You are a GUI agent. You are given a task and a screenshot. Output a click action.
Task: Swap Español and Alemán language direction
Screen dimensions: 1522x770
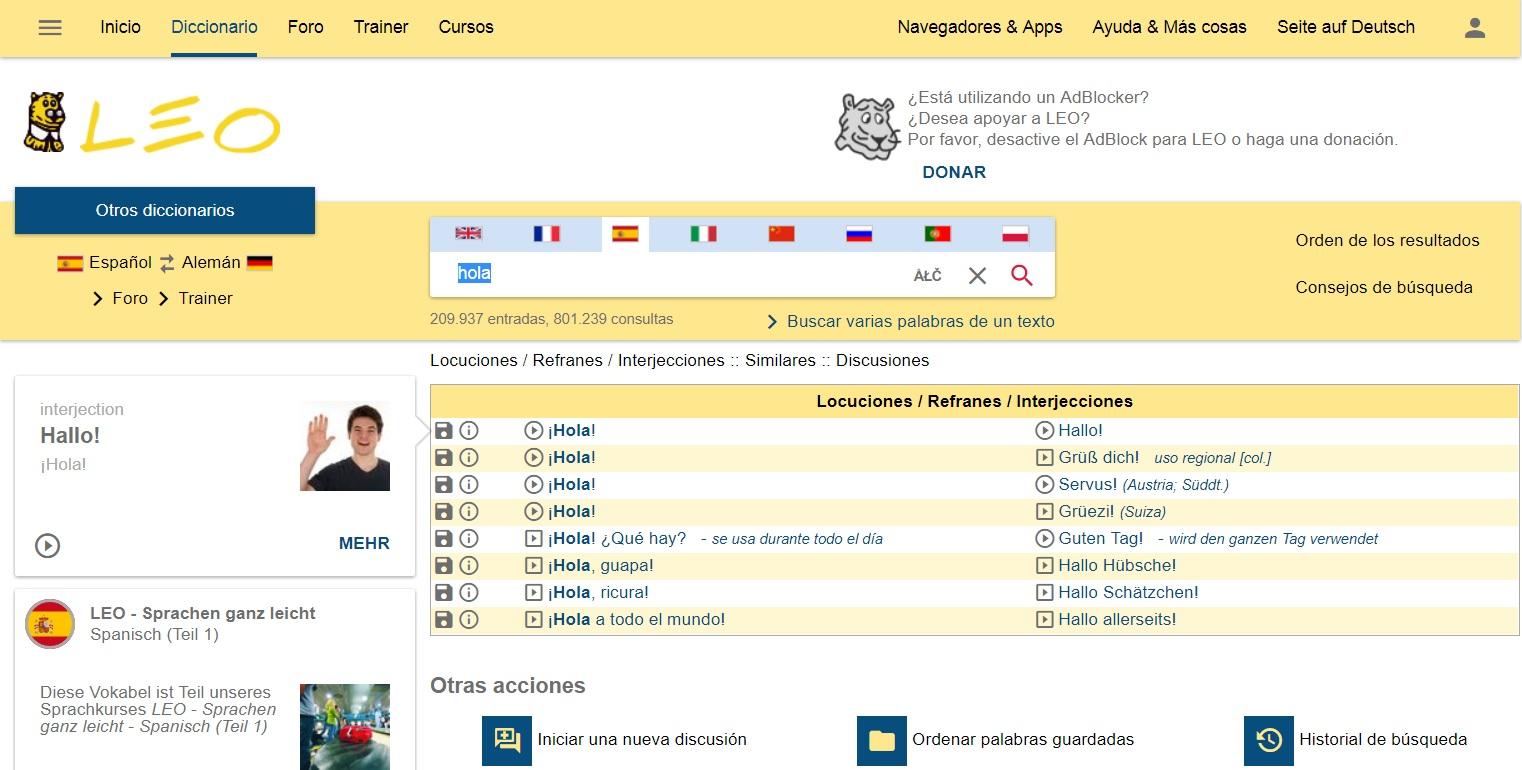point(167,263)
